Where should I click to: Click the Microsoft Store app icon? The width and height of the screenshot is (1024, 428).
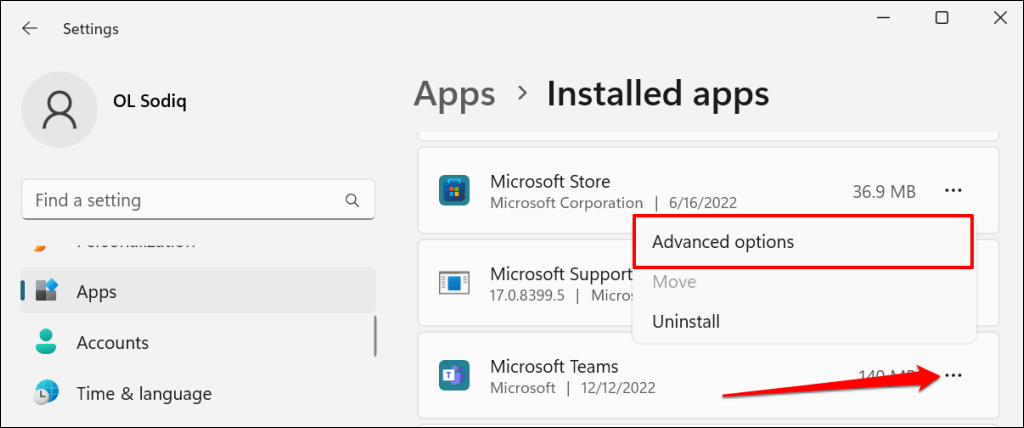pos(454,190)
